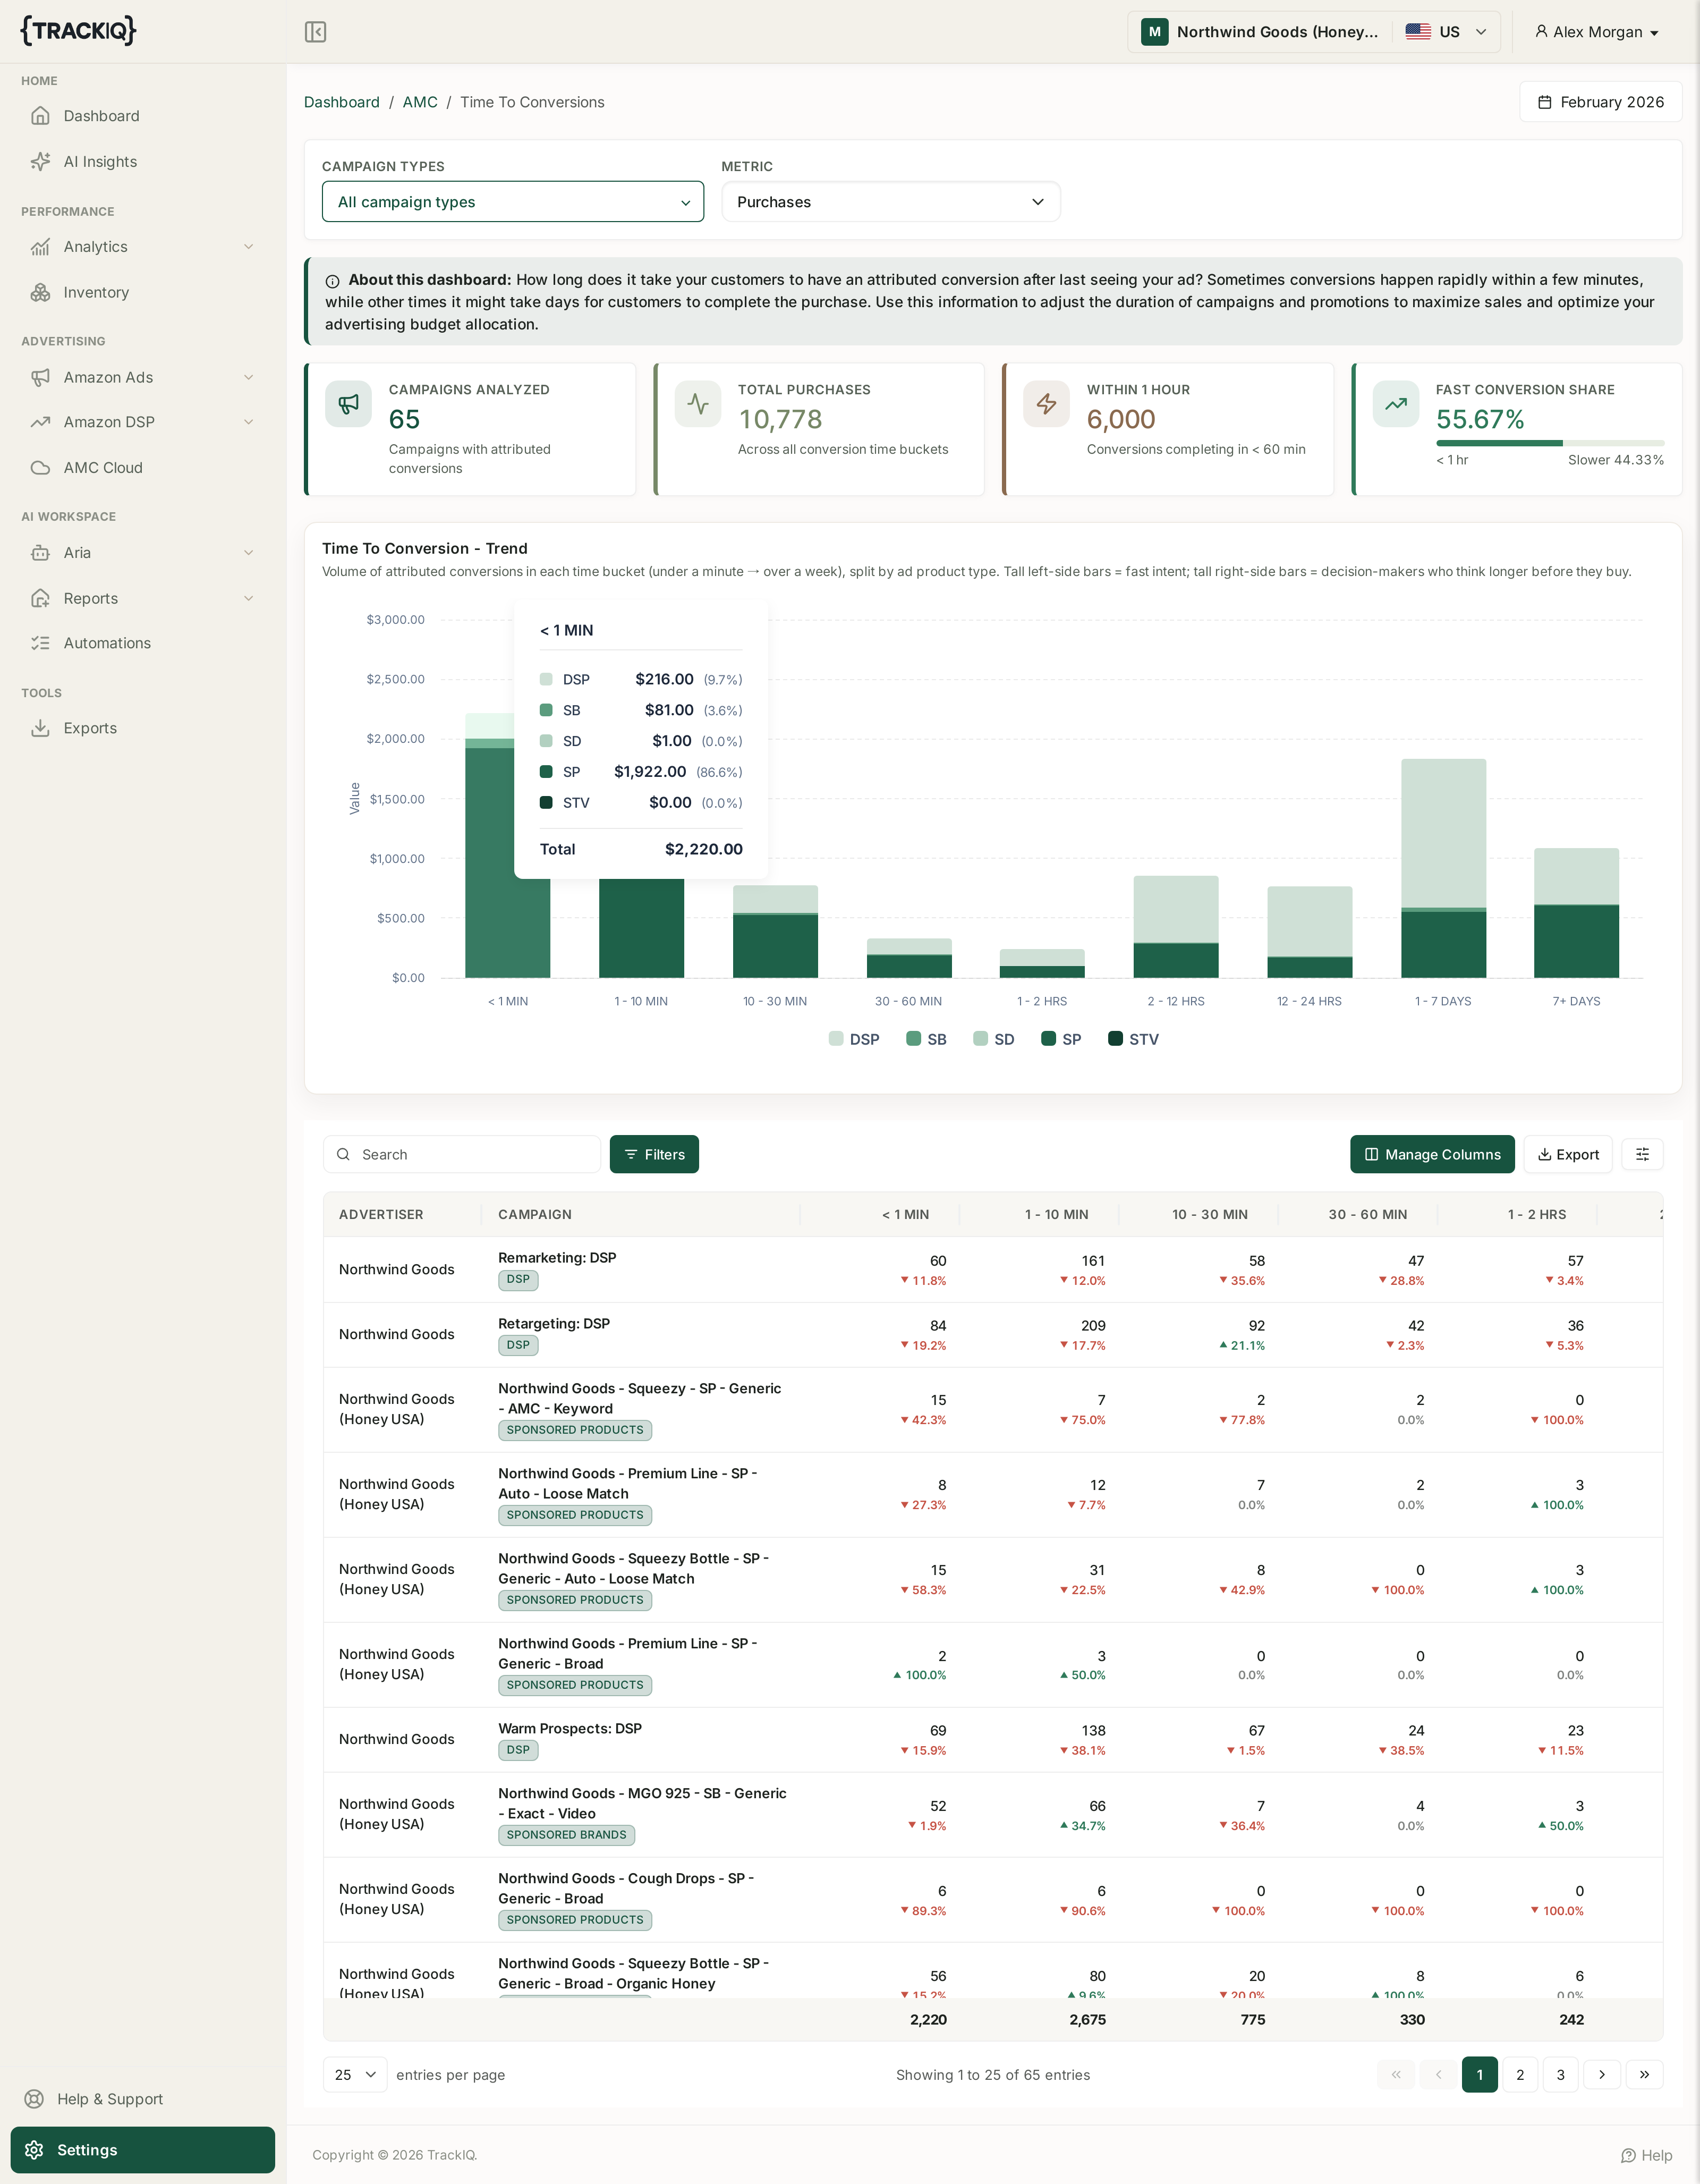Open the All campaign types dropdown

[513, 202]
